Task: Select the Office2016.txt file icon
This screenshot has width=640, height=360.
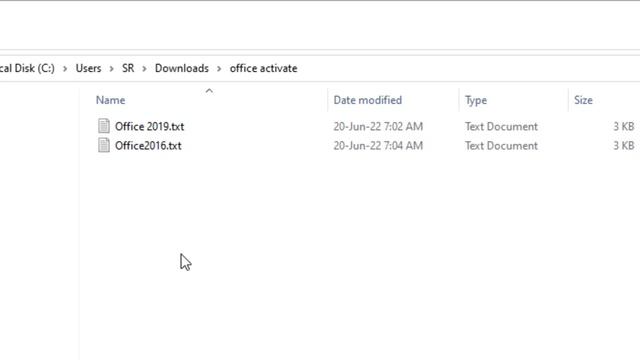Action: (x=104, y=145)
